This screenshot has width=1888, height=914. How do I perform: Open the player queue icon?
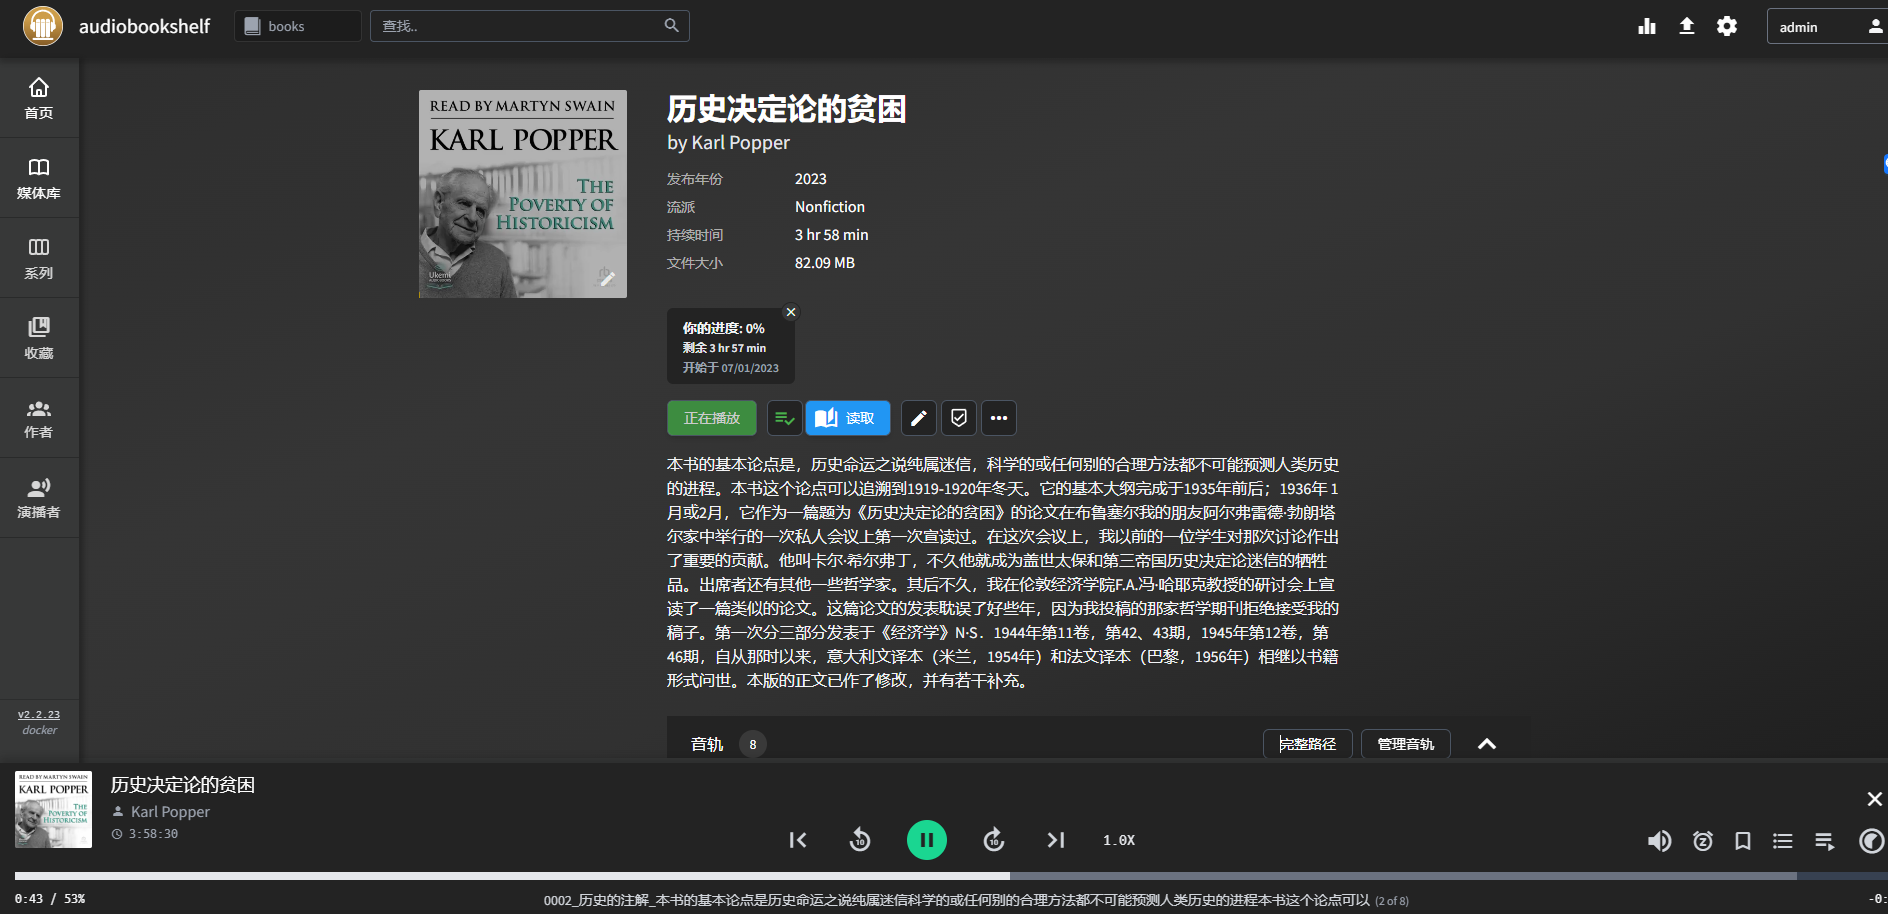[x=1824, y=841]
